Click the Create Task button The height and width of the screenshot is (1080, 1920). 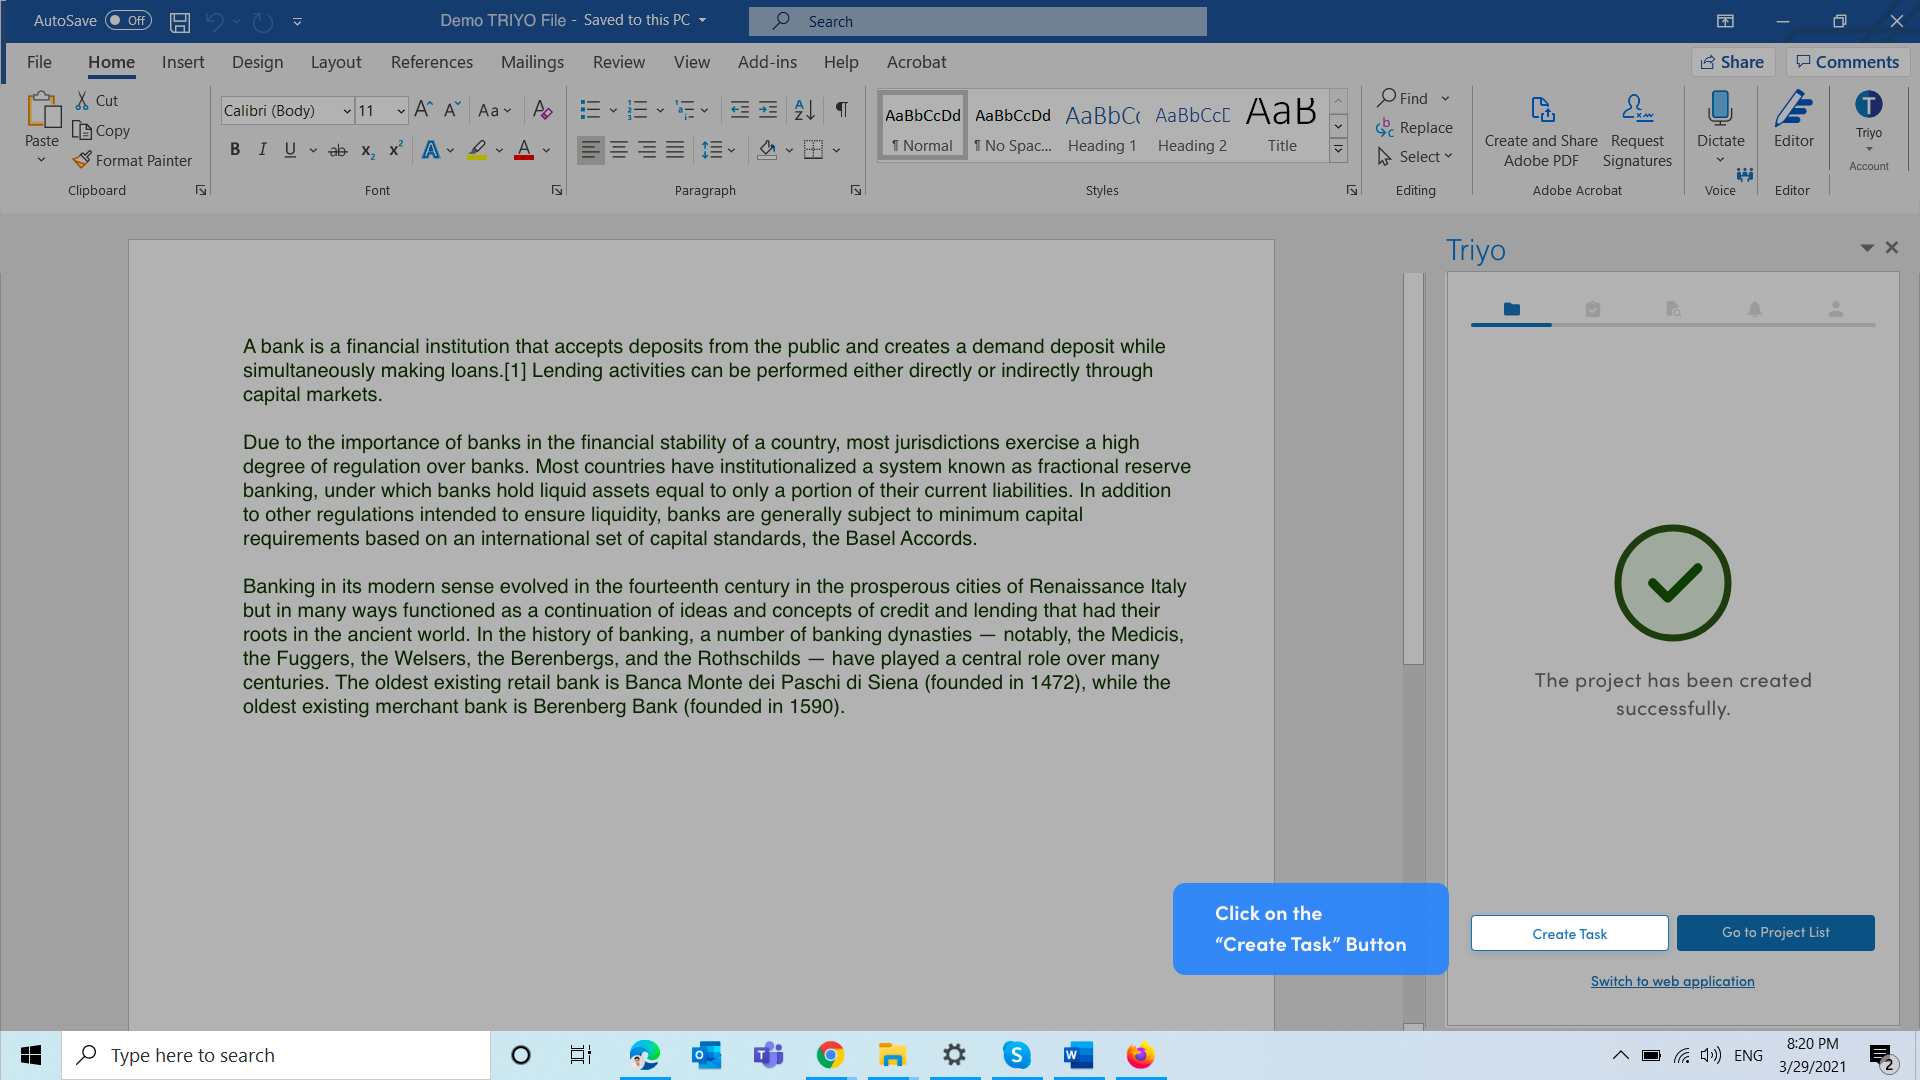click(x=1569, y=933)
